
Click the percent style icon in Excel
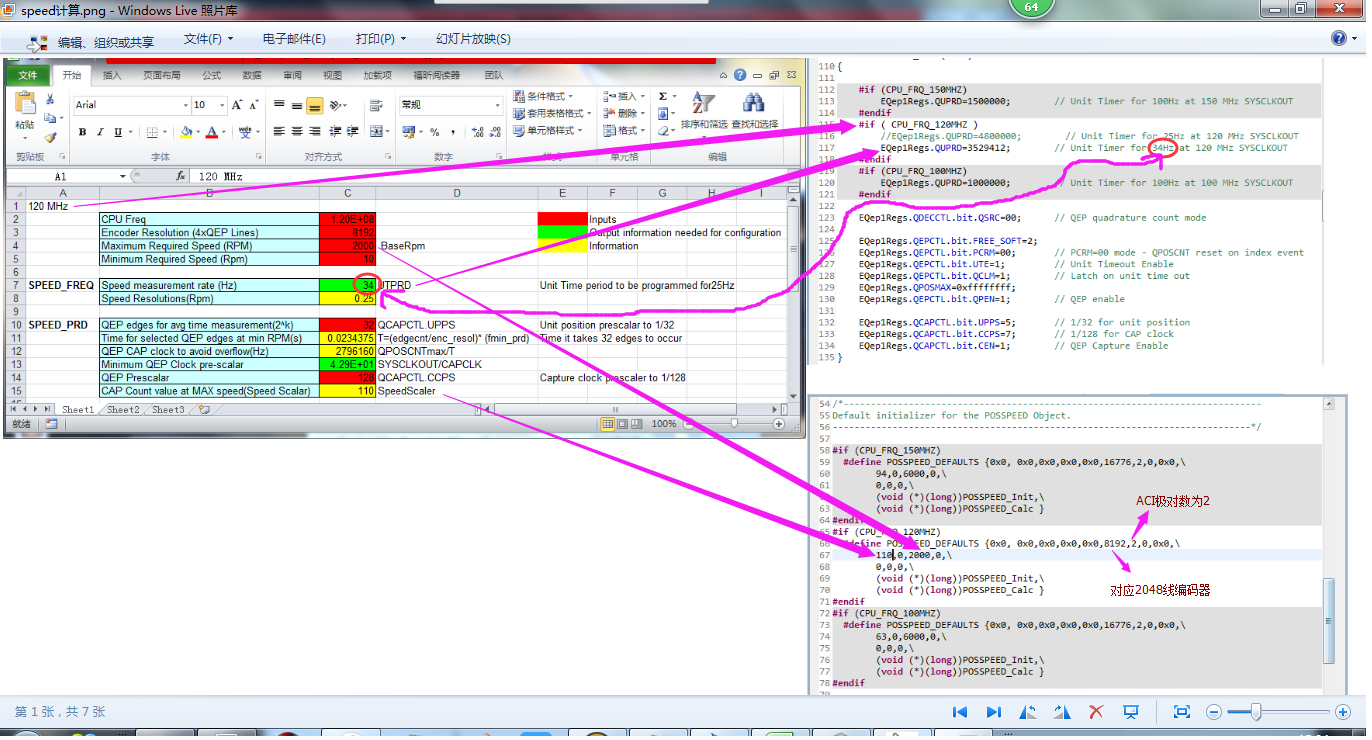coord(435,132)
